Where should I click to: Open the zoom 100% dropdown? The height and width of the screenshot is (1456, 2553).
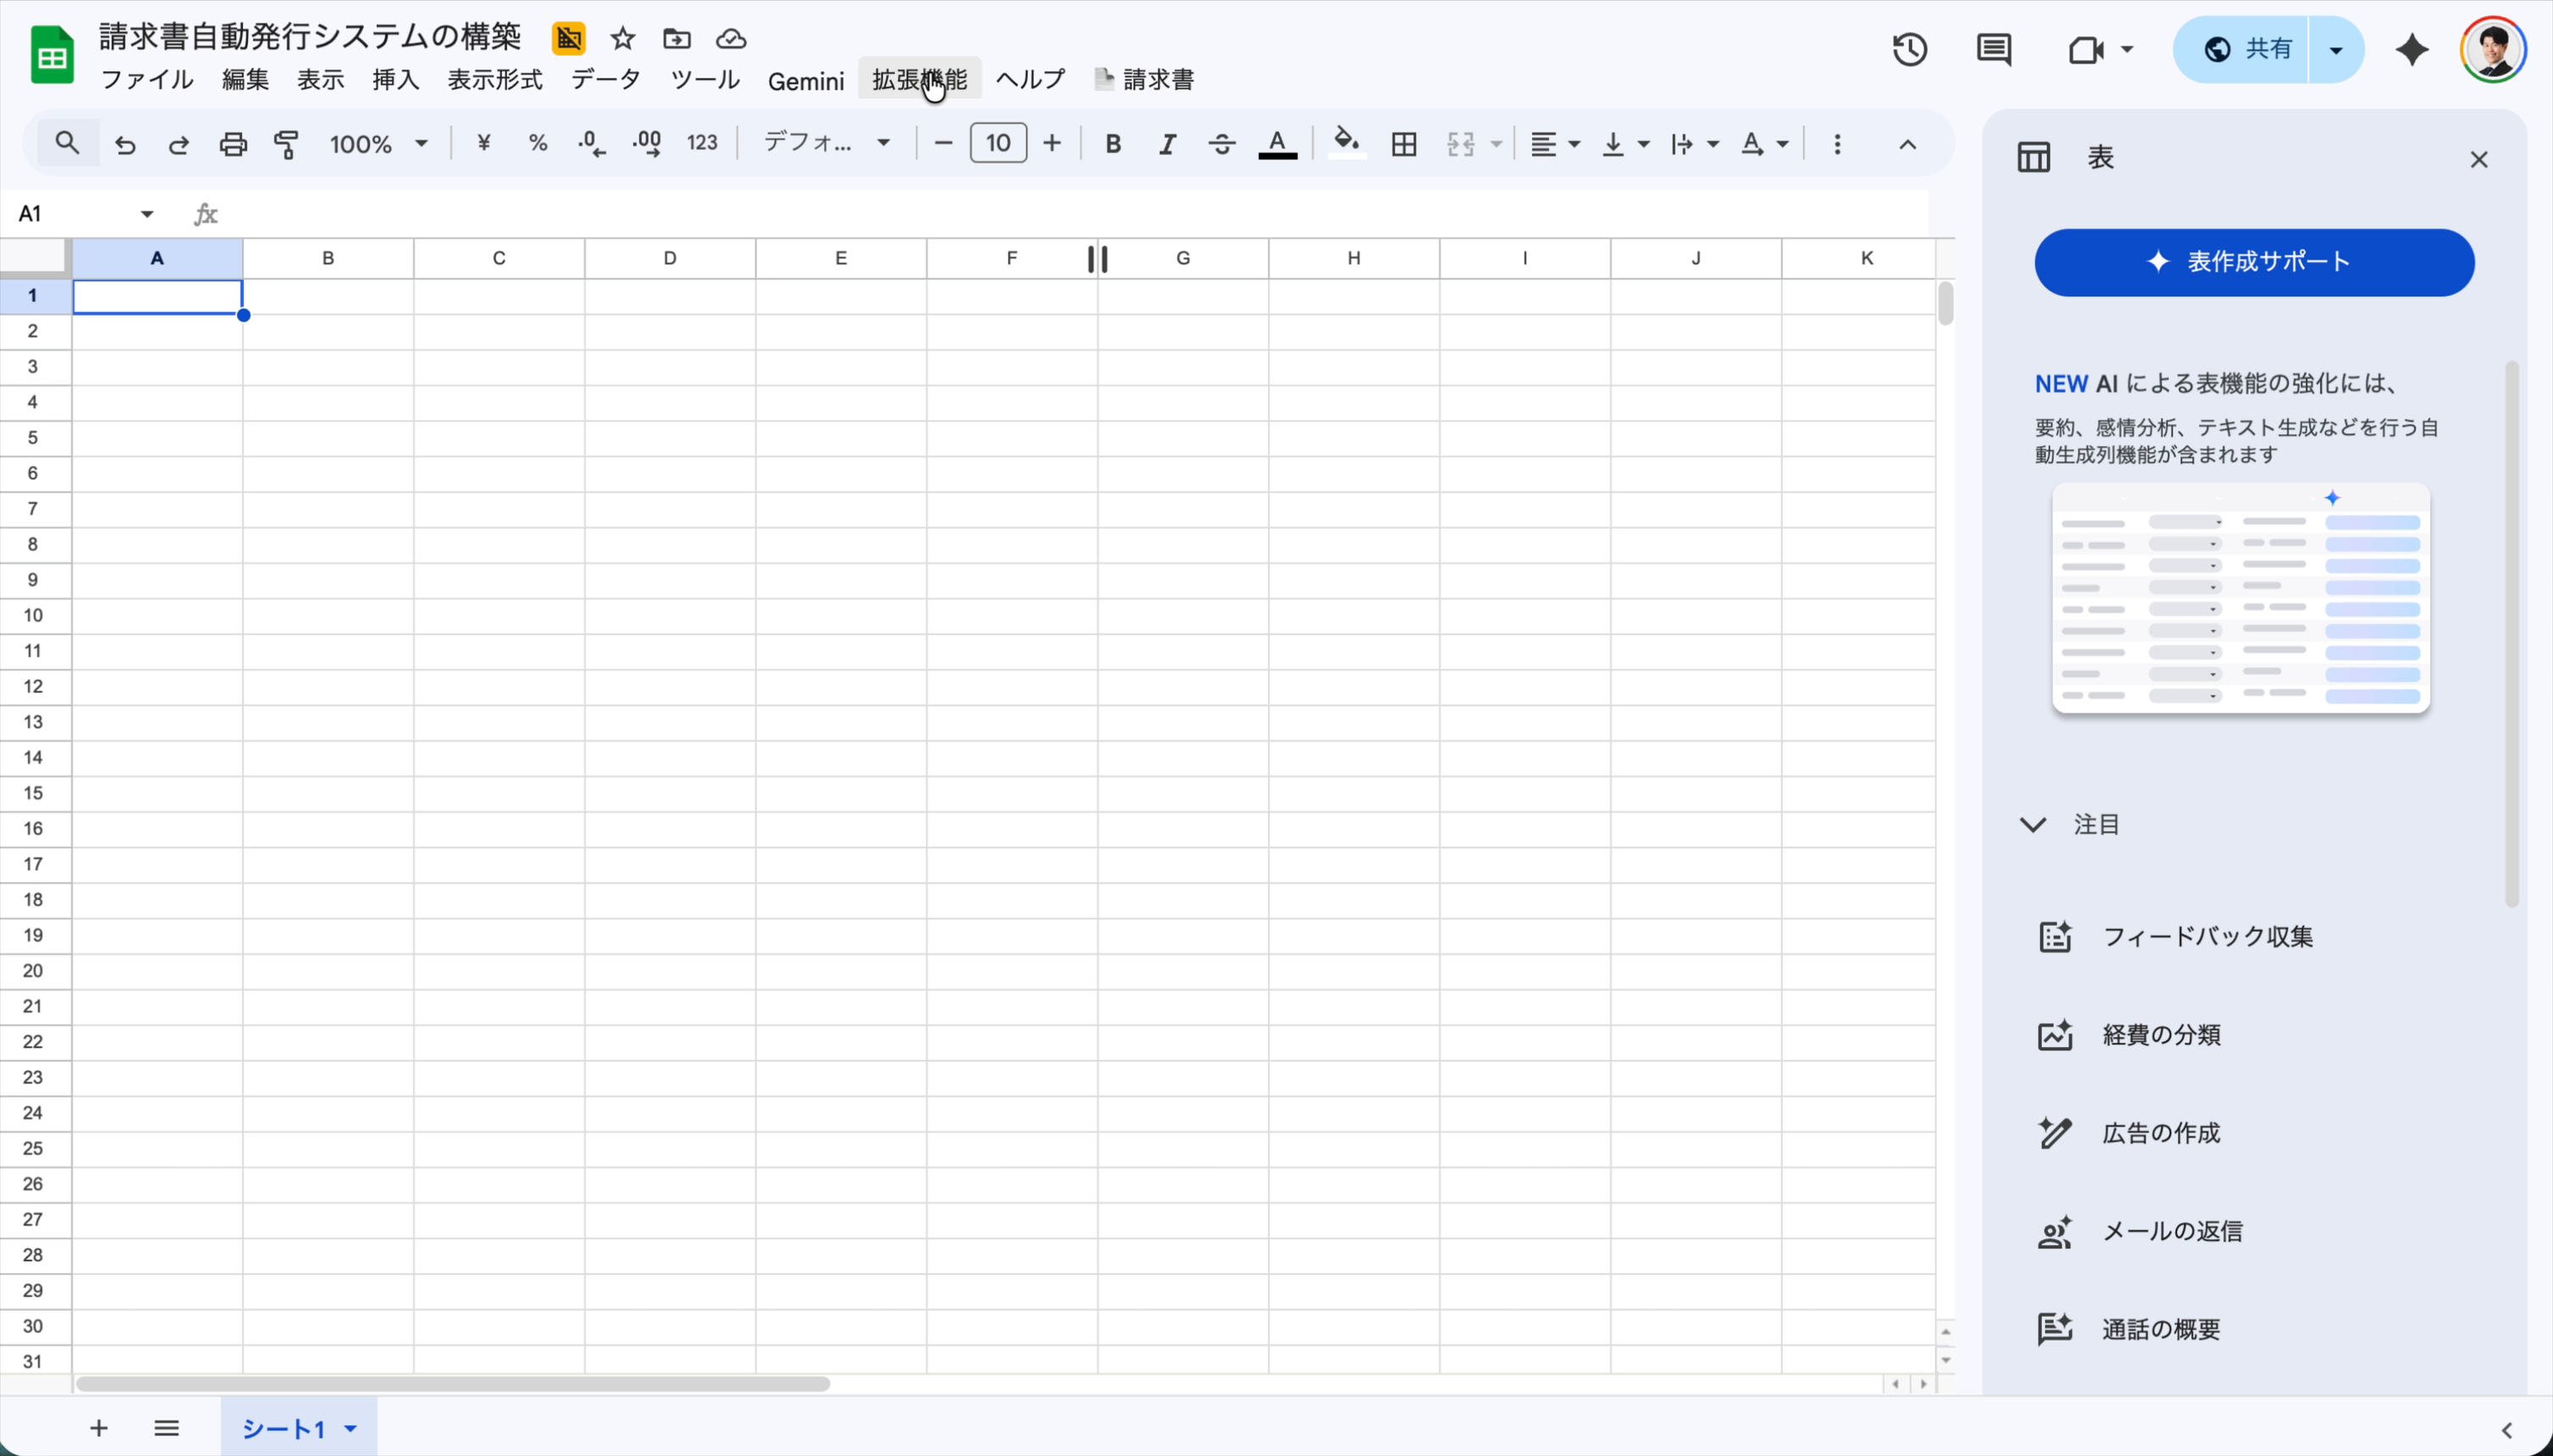pyautogui.click(x=379, y=144)
